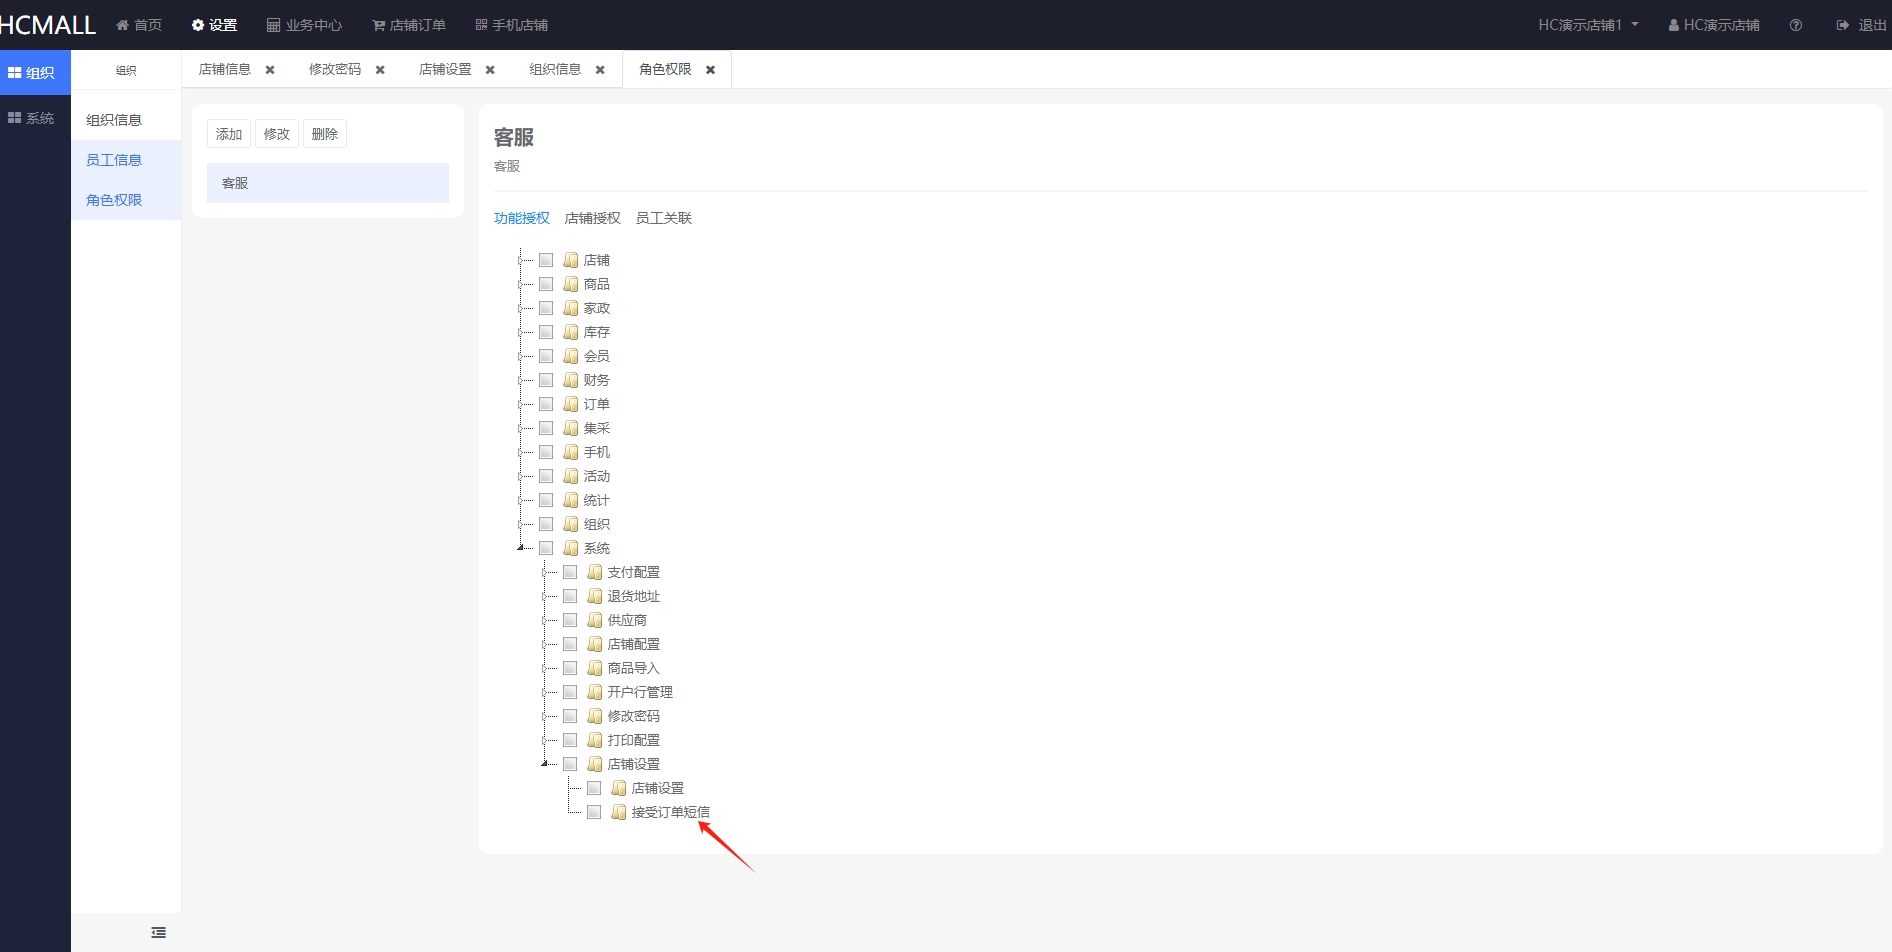Select the 组织 module in left sidebar

(35, 73)
